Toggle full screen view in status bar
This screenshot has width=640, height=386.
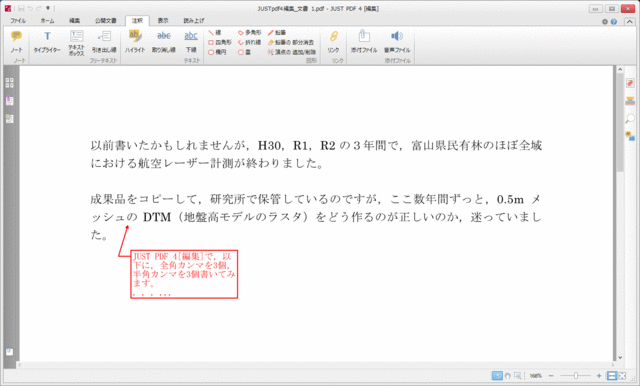pos(622,376)
